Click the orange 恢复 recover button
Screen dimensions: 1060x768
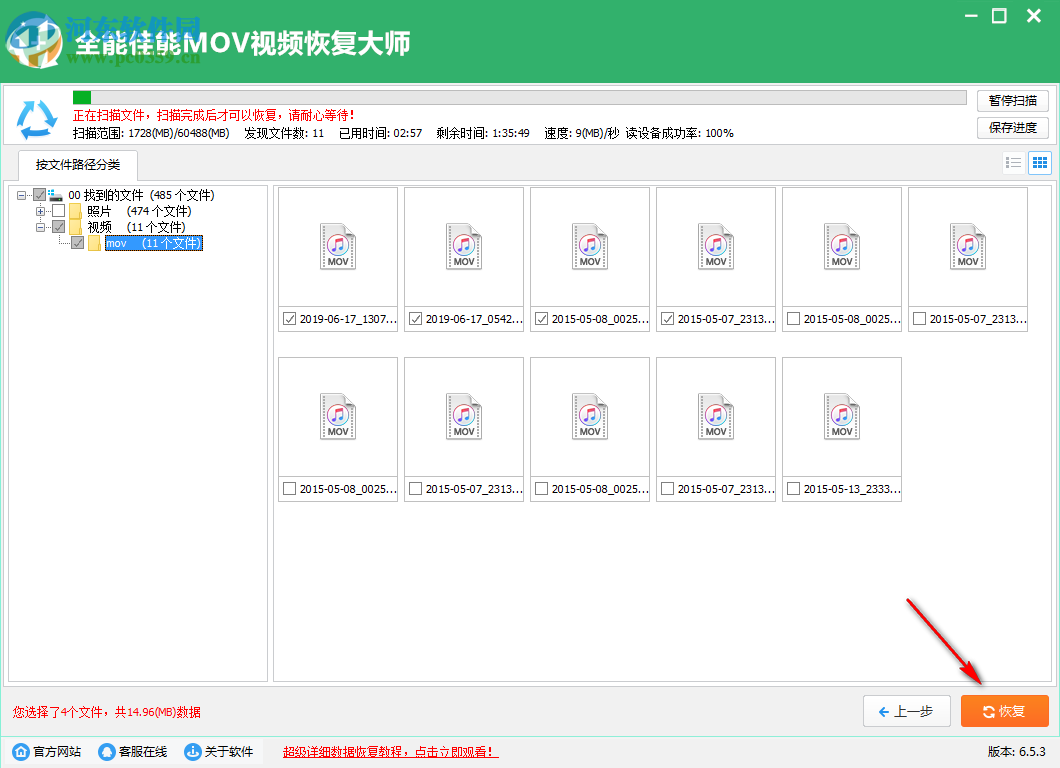click(x=1004, y=711)
